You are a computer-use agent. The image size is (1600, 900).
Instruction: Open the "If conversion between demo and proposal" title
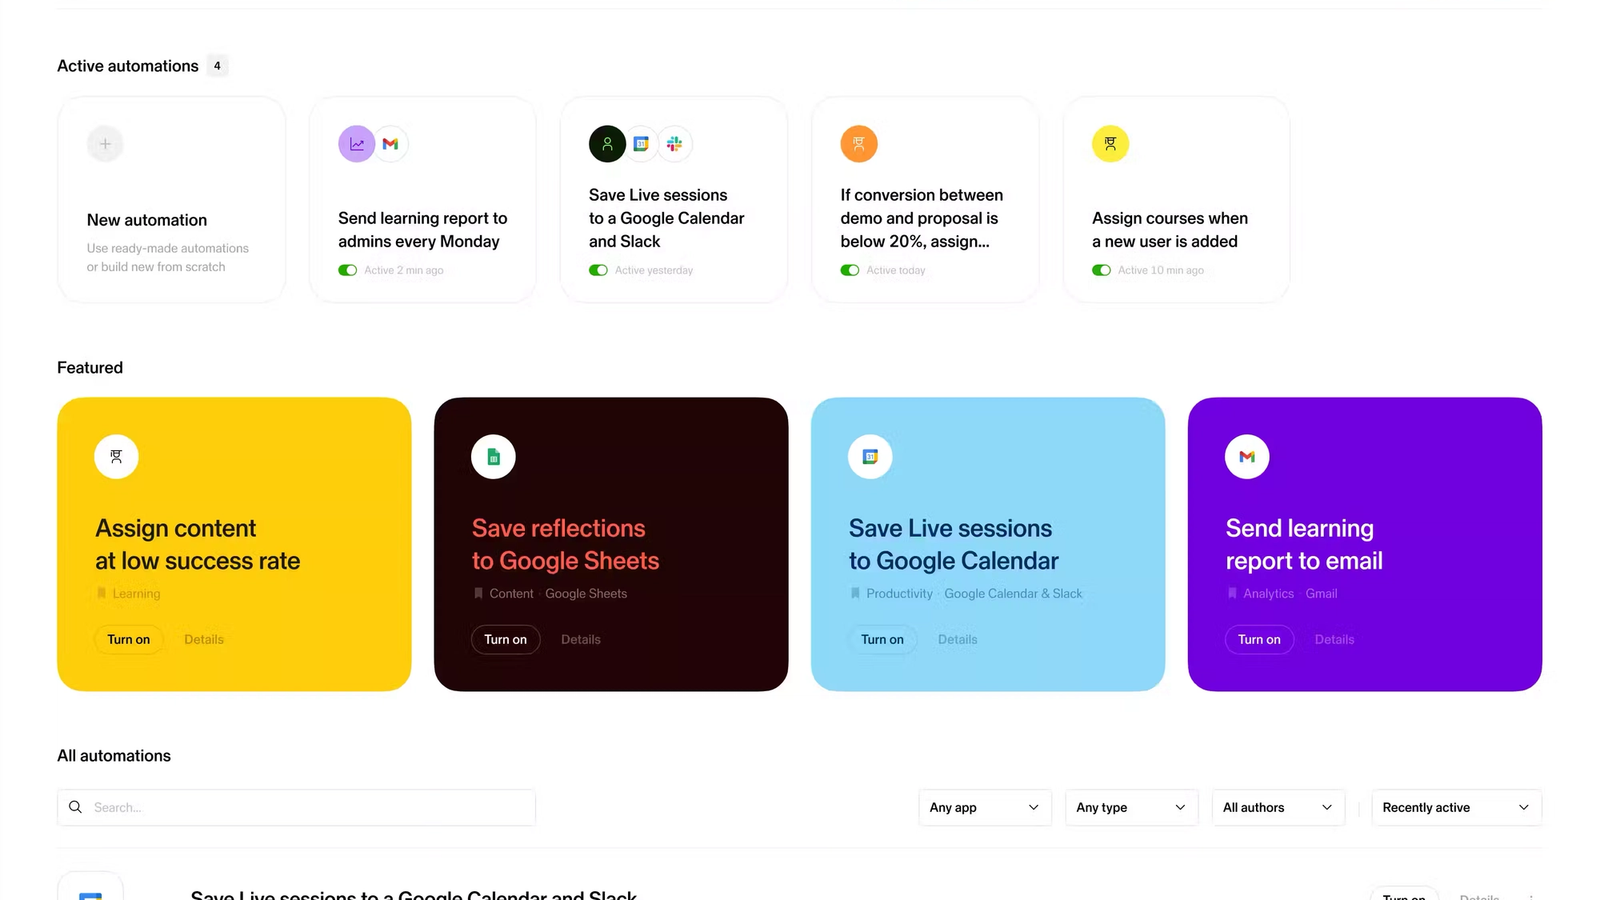click(x=922, y=218)
